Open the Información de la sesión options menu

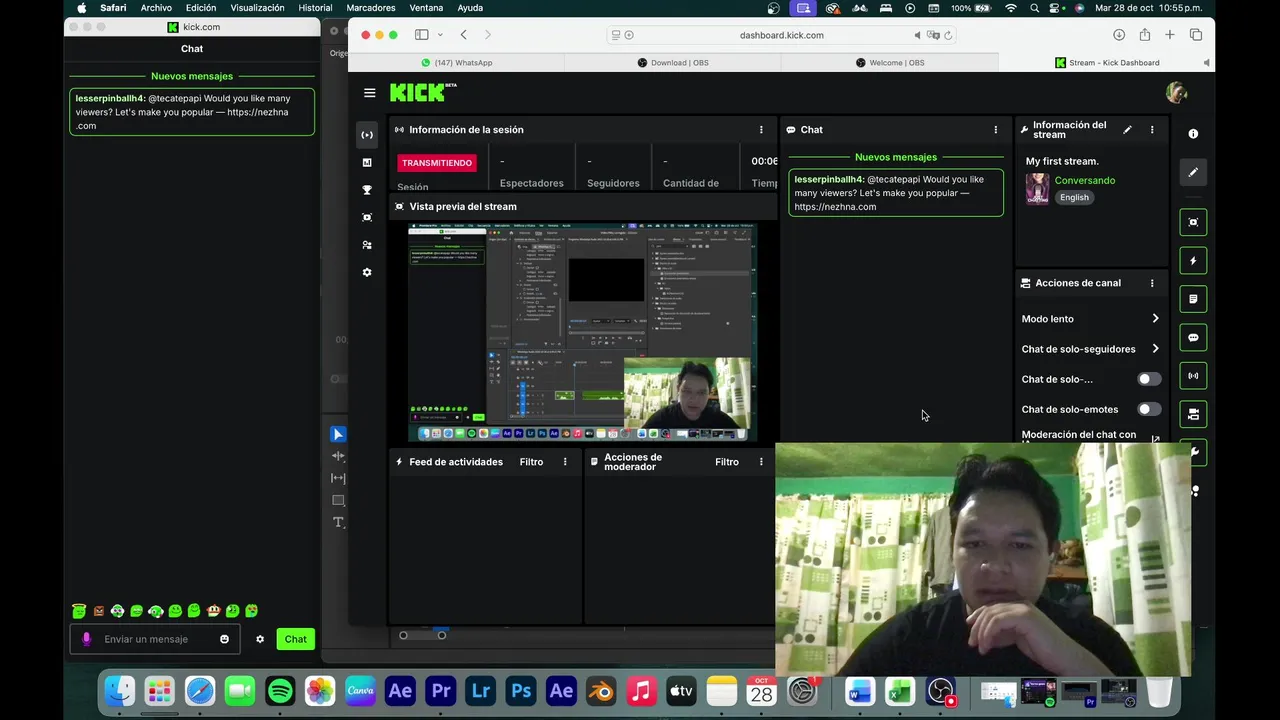click(761, 130)
